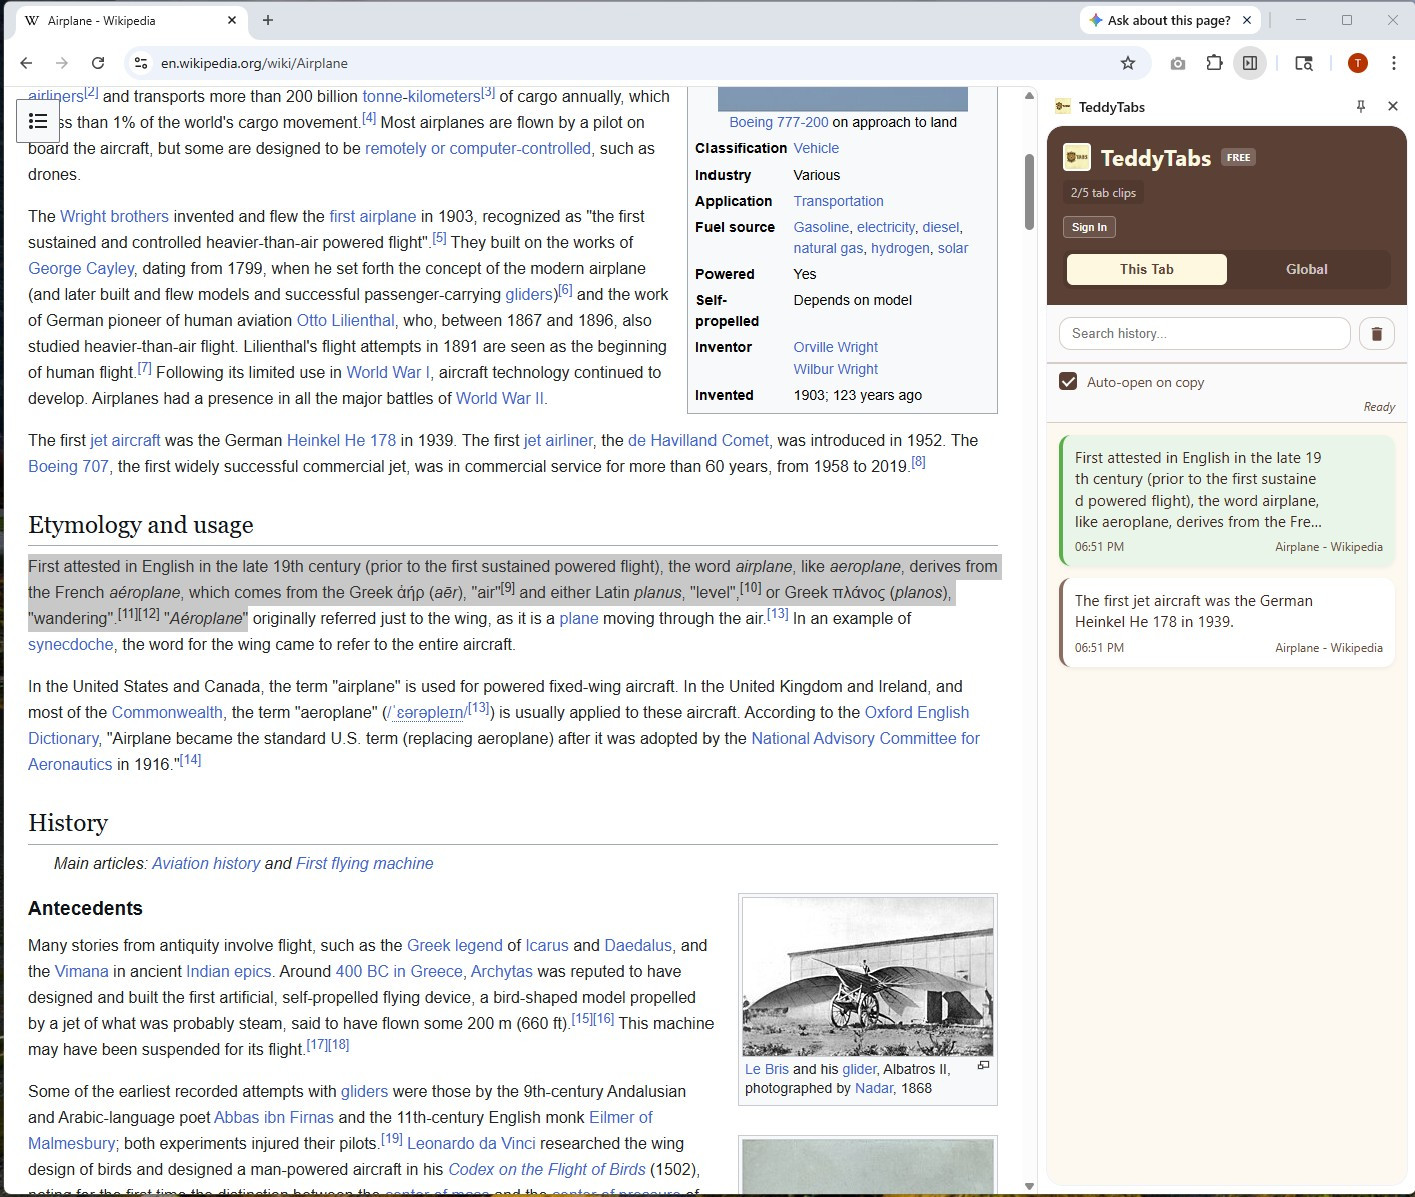Click the search-in-page toolbar icon
This screenshot has height=1197, width=1415.
coord(1304,62)
